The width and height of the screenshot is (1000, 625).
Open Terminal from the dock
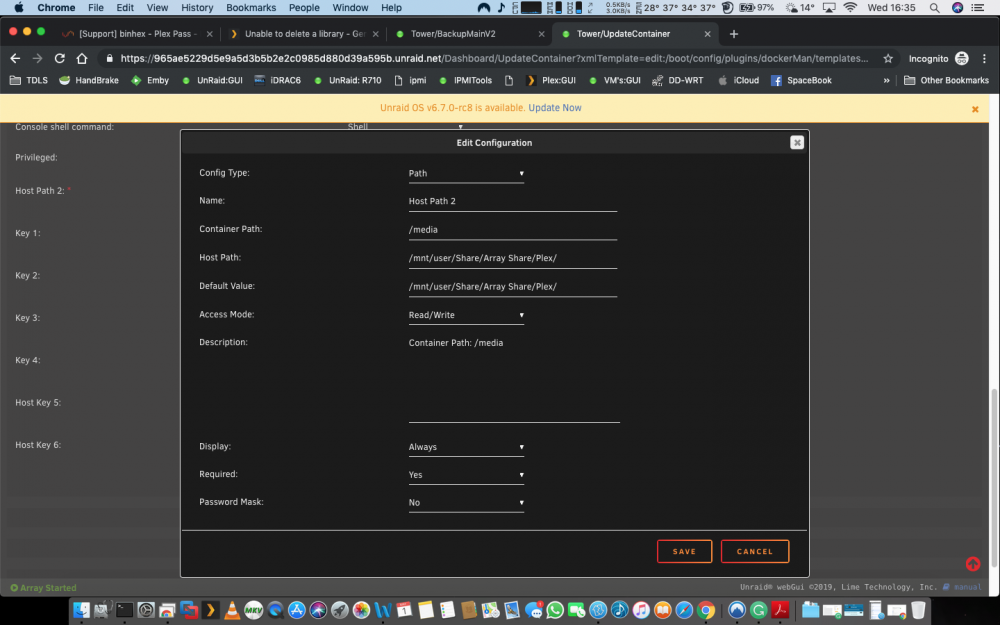(x=124, y=610)
